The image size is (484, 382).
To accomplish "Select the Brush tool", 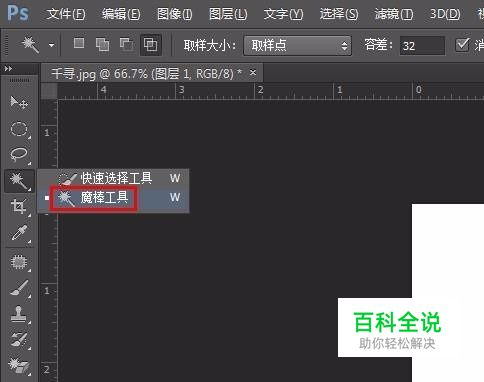I will point(19,289).
